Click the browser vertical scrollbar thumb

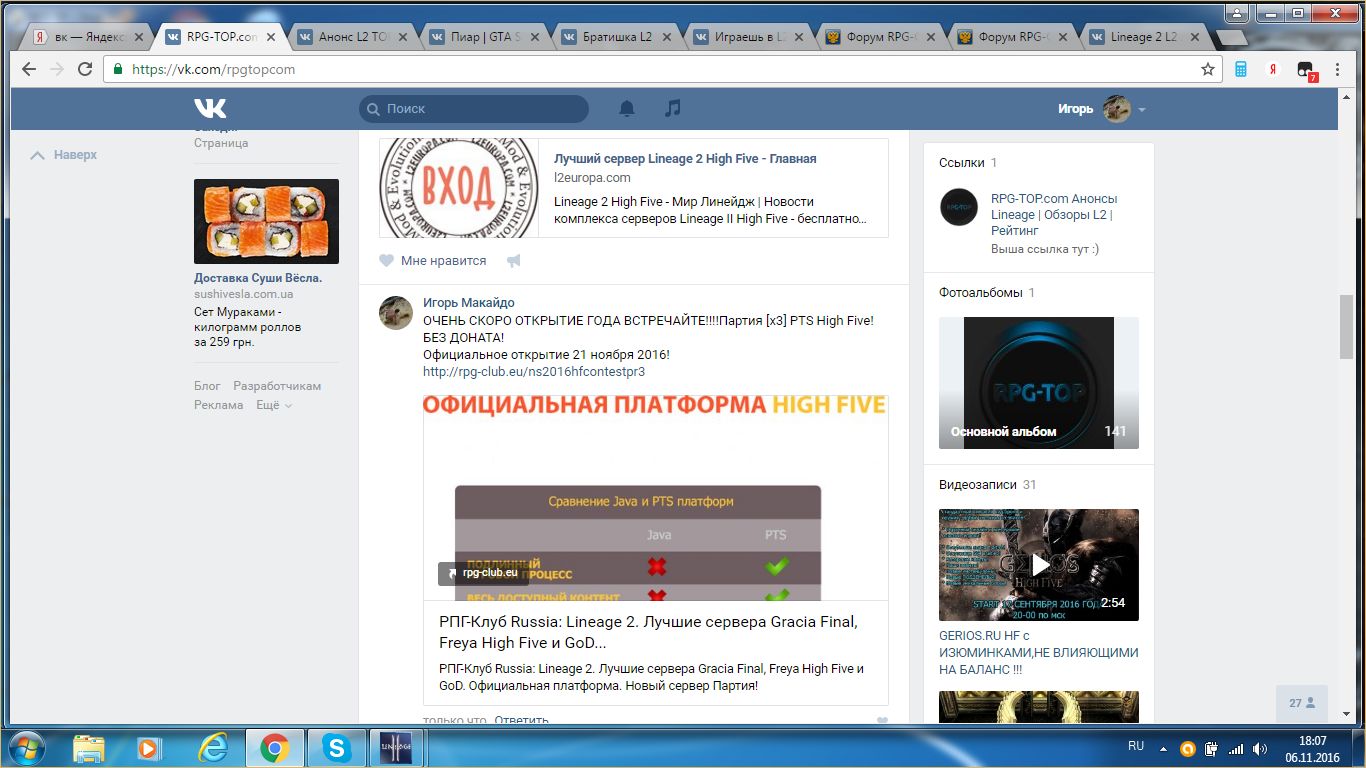coord(1347,327)
